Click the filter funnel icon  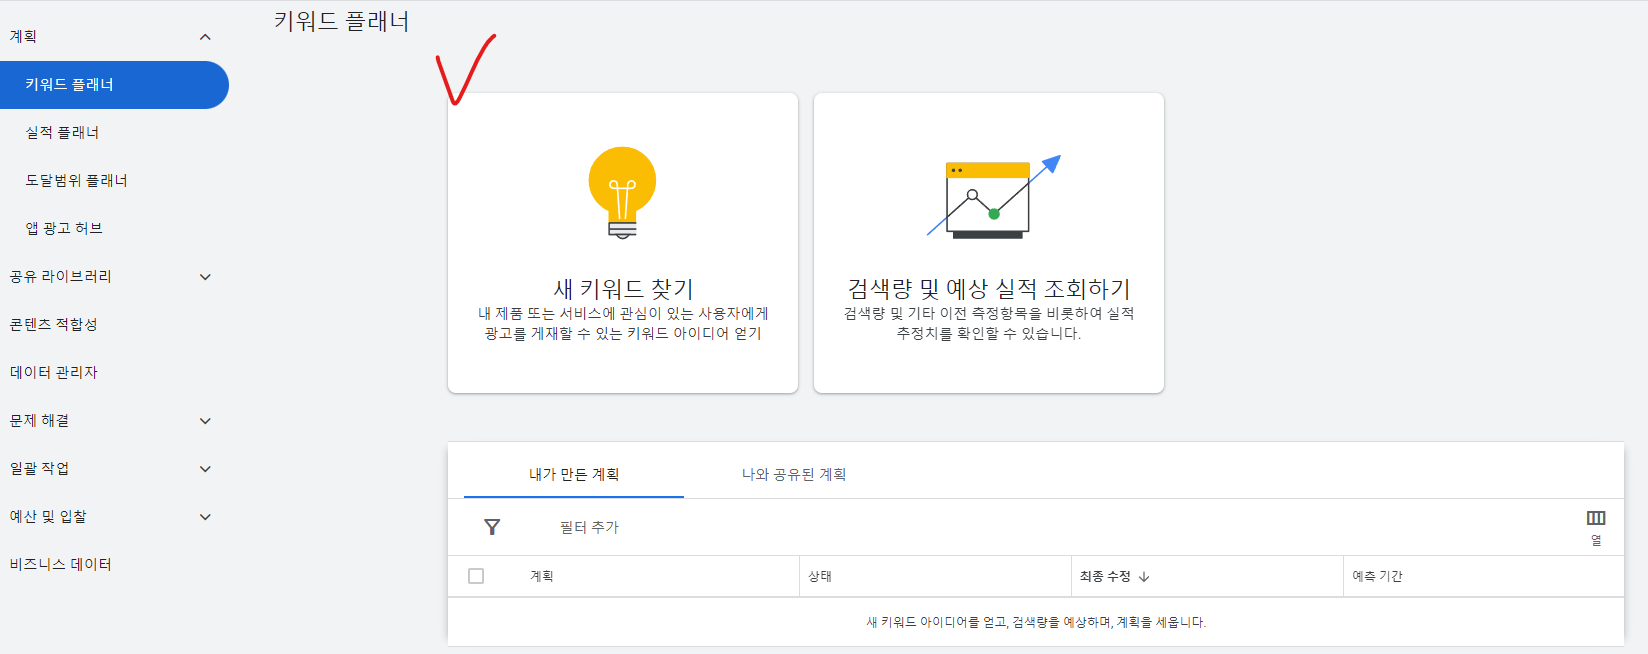tap(492, 527)
